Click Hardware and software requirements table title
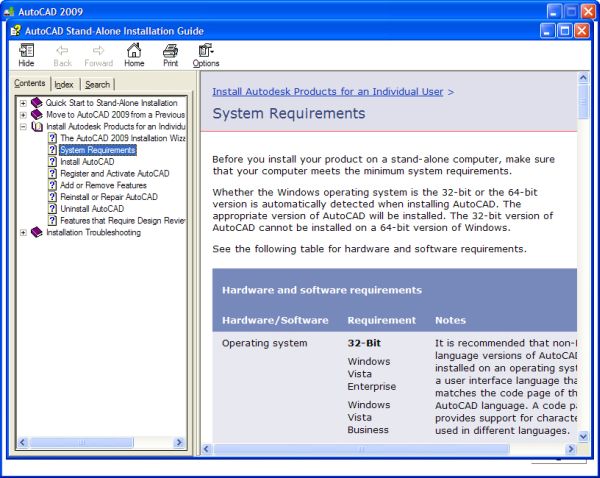Image resolution: width=600 pixels, height=478 pixels. (x=322, y=290)
